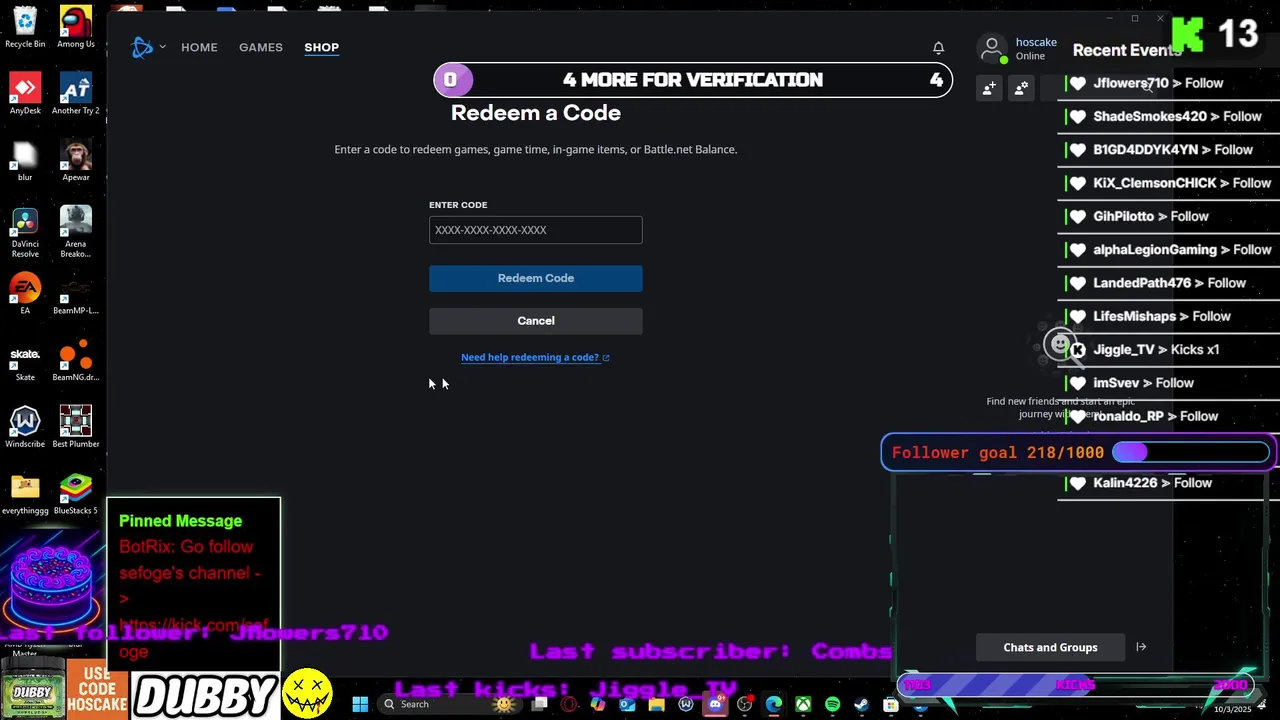Open Task View in taskbar

pos(539,704)
